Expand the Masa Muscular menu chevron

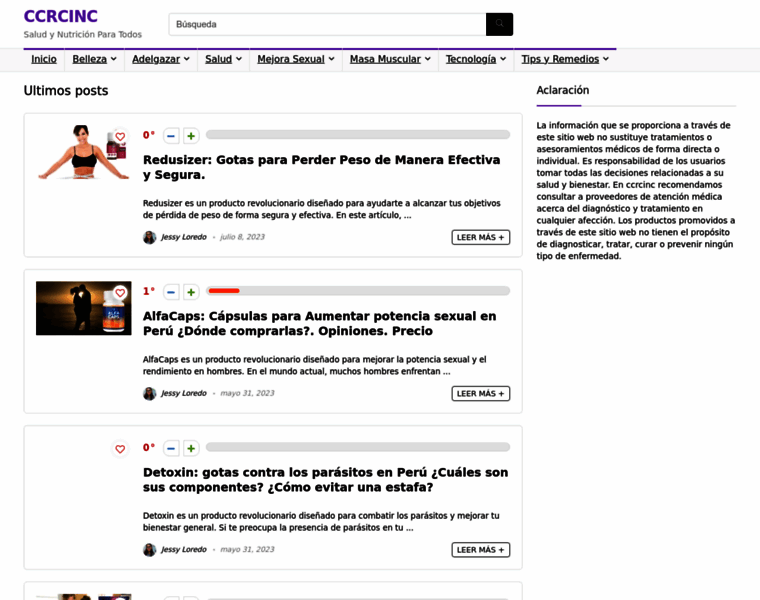pyautogui.click(x=428, y=59)
